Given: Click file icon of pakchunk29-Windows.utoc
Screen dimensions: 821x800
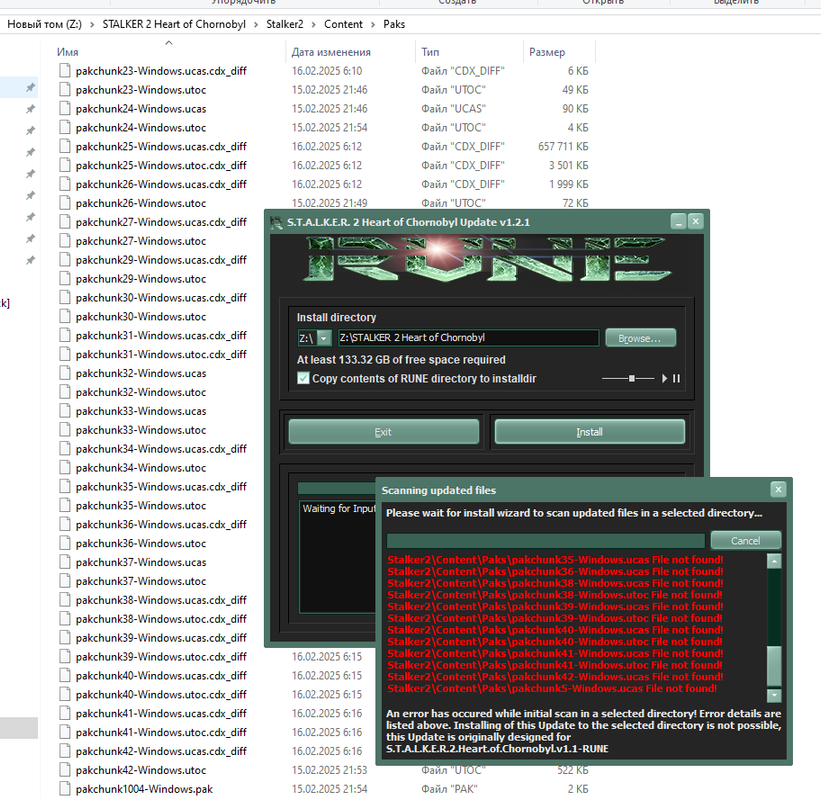Looking at the screenshot, I should [65, 279].
